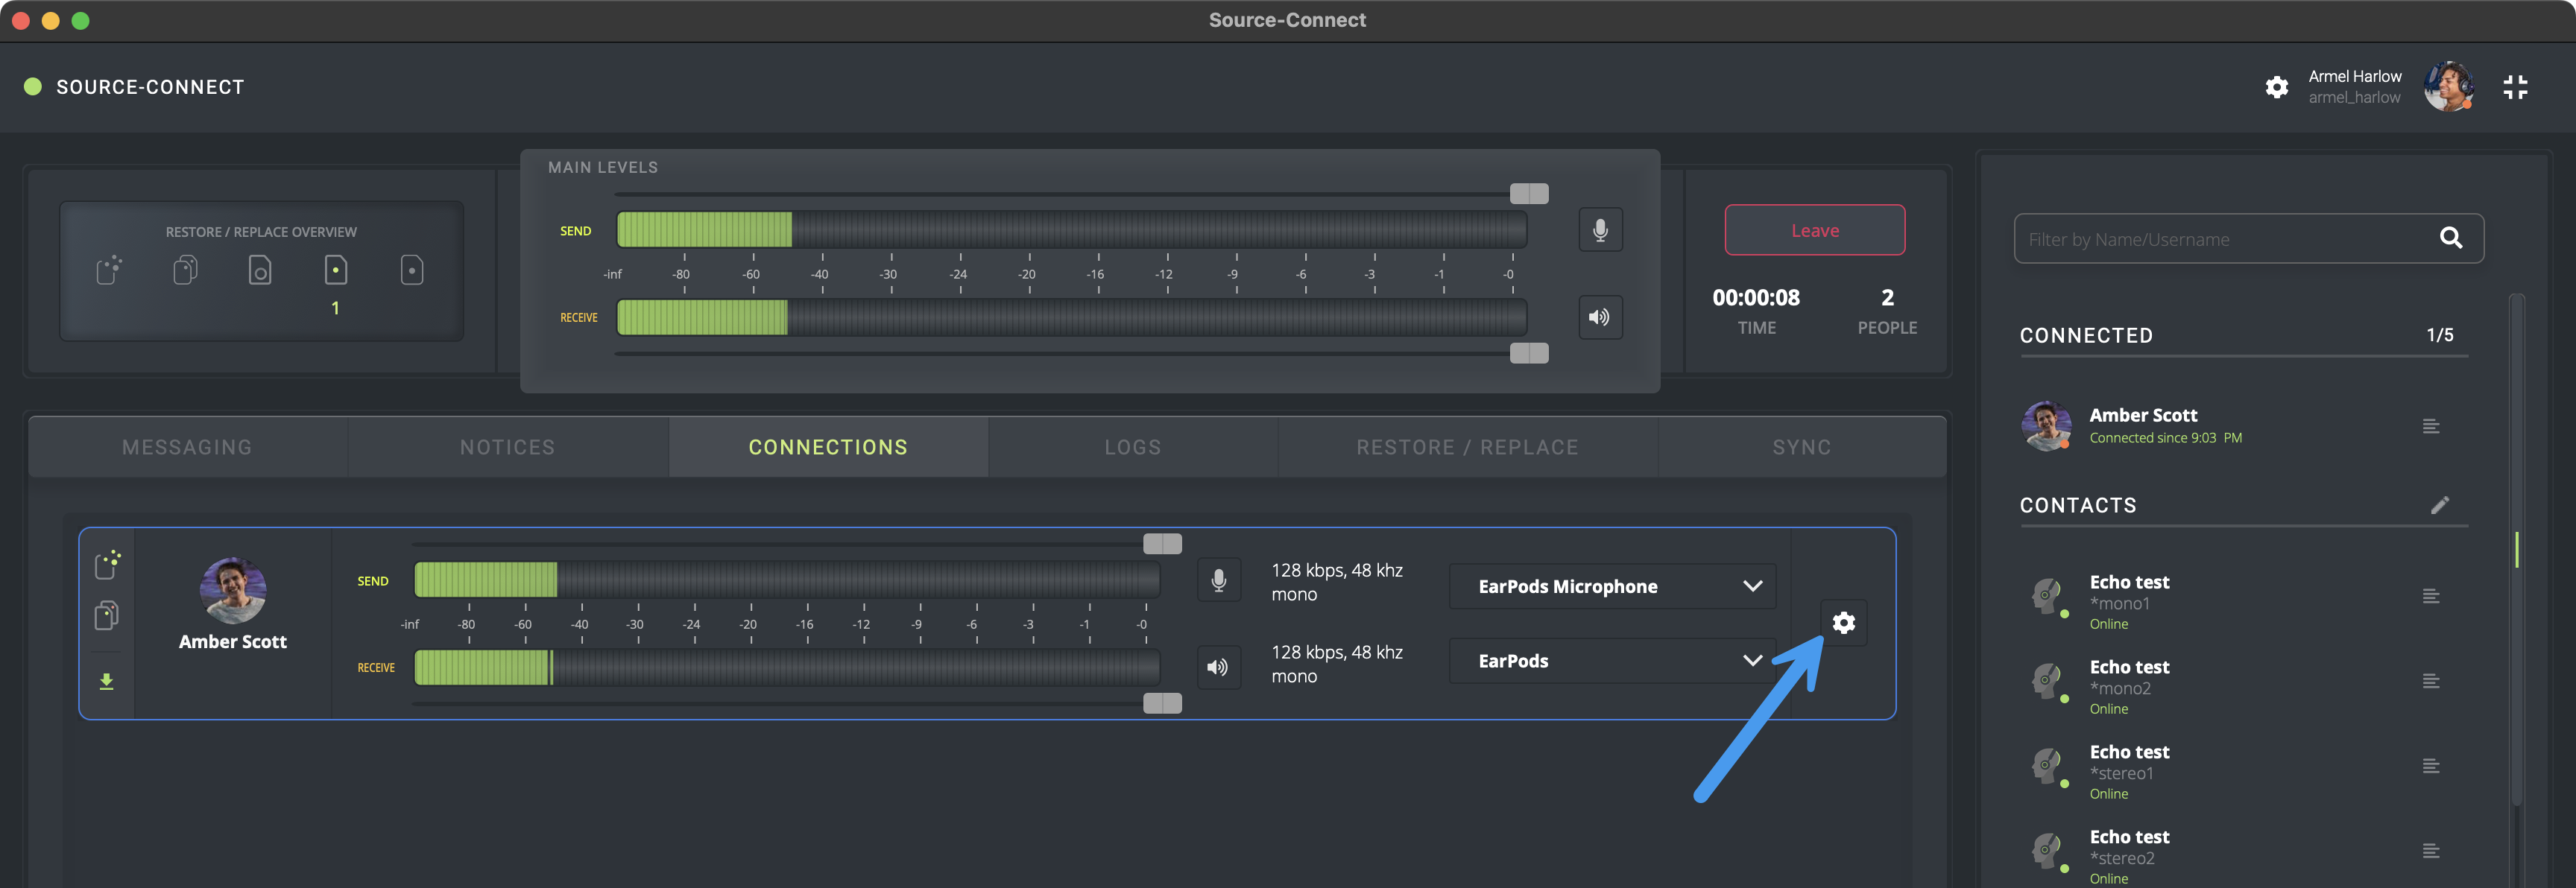Open menu icon for Echo test *mono1
2576x888 pixels.
point(2431,597)
